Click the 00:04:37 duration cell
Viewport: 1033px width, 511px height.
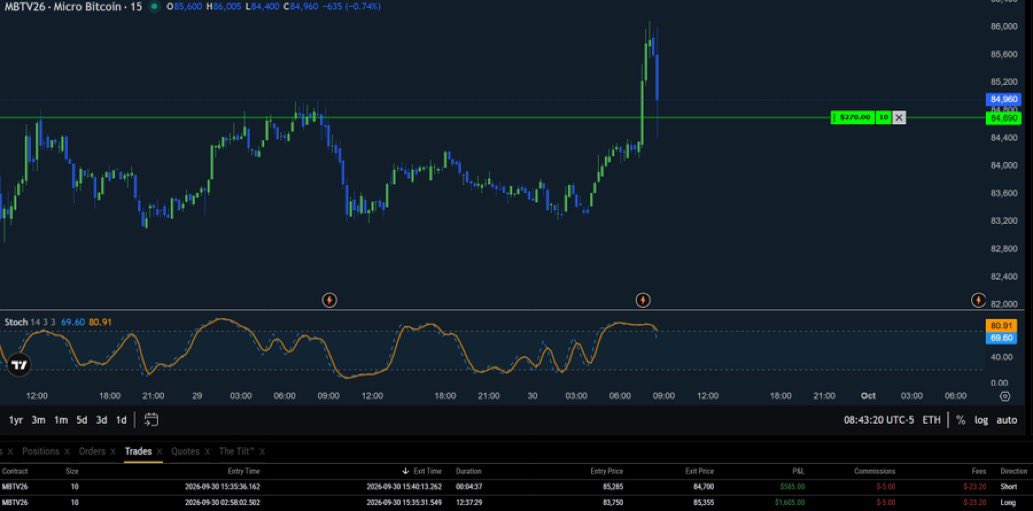coord(468,487)
